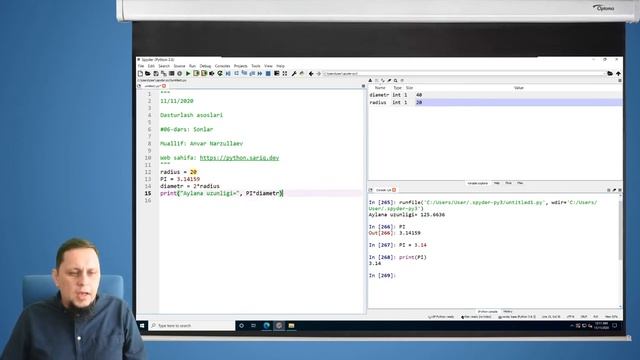Click the Forward arrow navigation icon
This screenshot has width=640, height=360.
319,73
